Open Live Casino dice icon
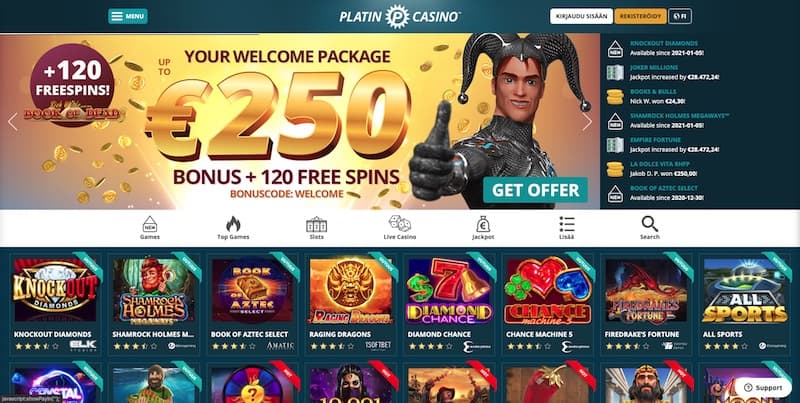The image size is (800, 403). click(399, 223)
